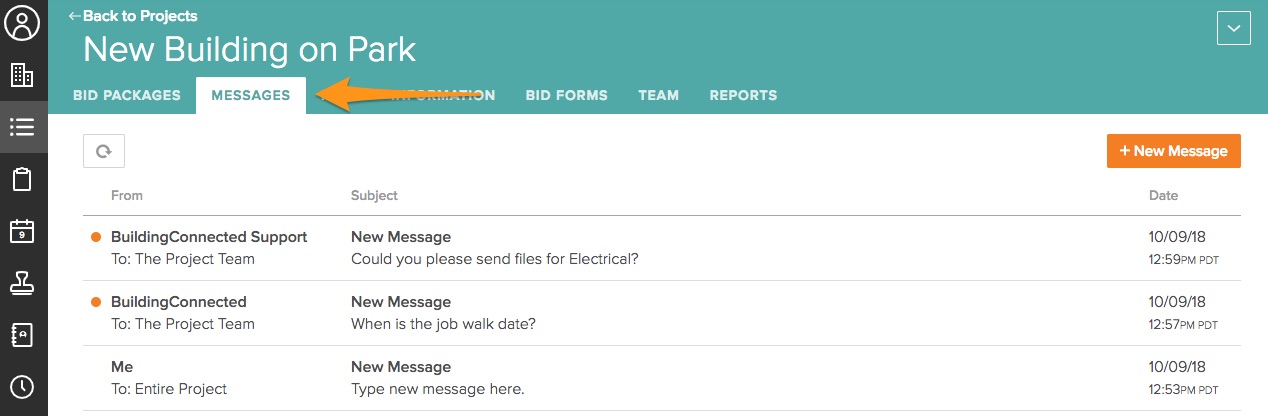Go back to Projects link
This screenshot has width=1268, height=416.
pyautogui.click(x=133, y=16)
